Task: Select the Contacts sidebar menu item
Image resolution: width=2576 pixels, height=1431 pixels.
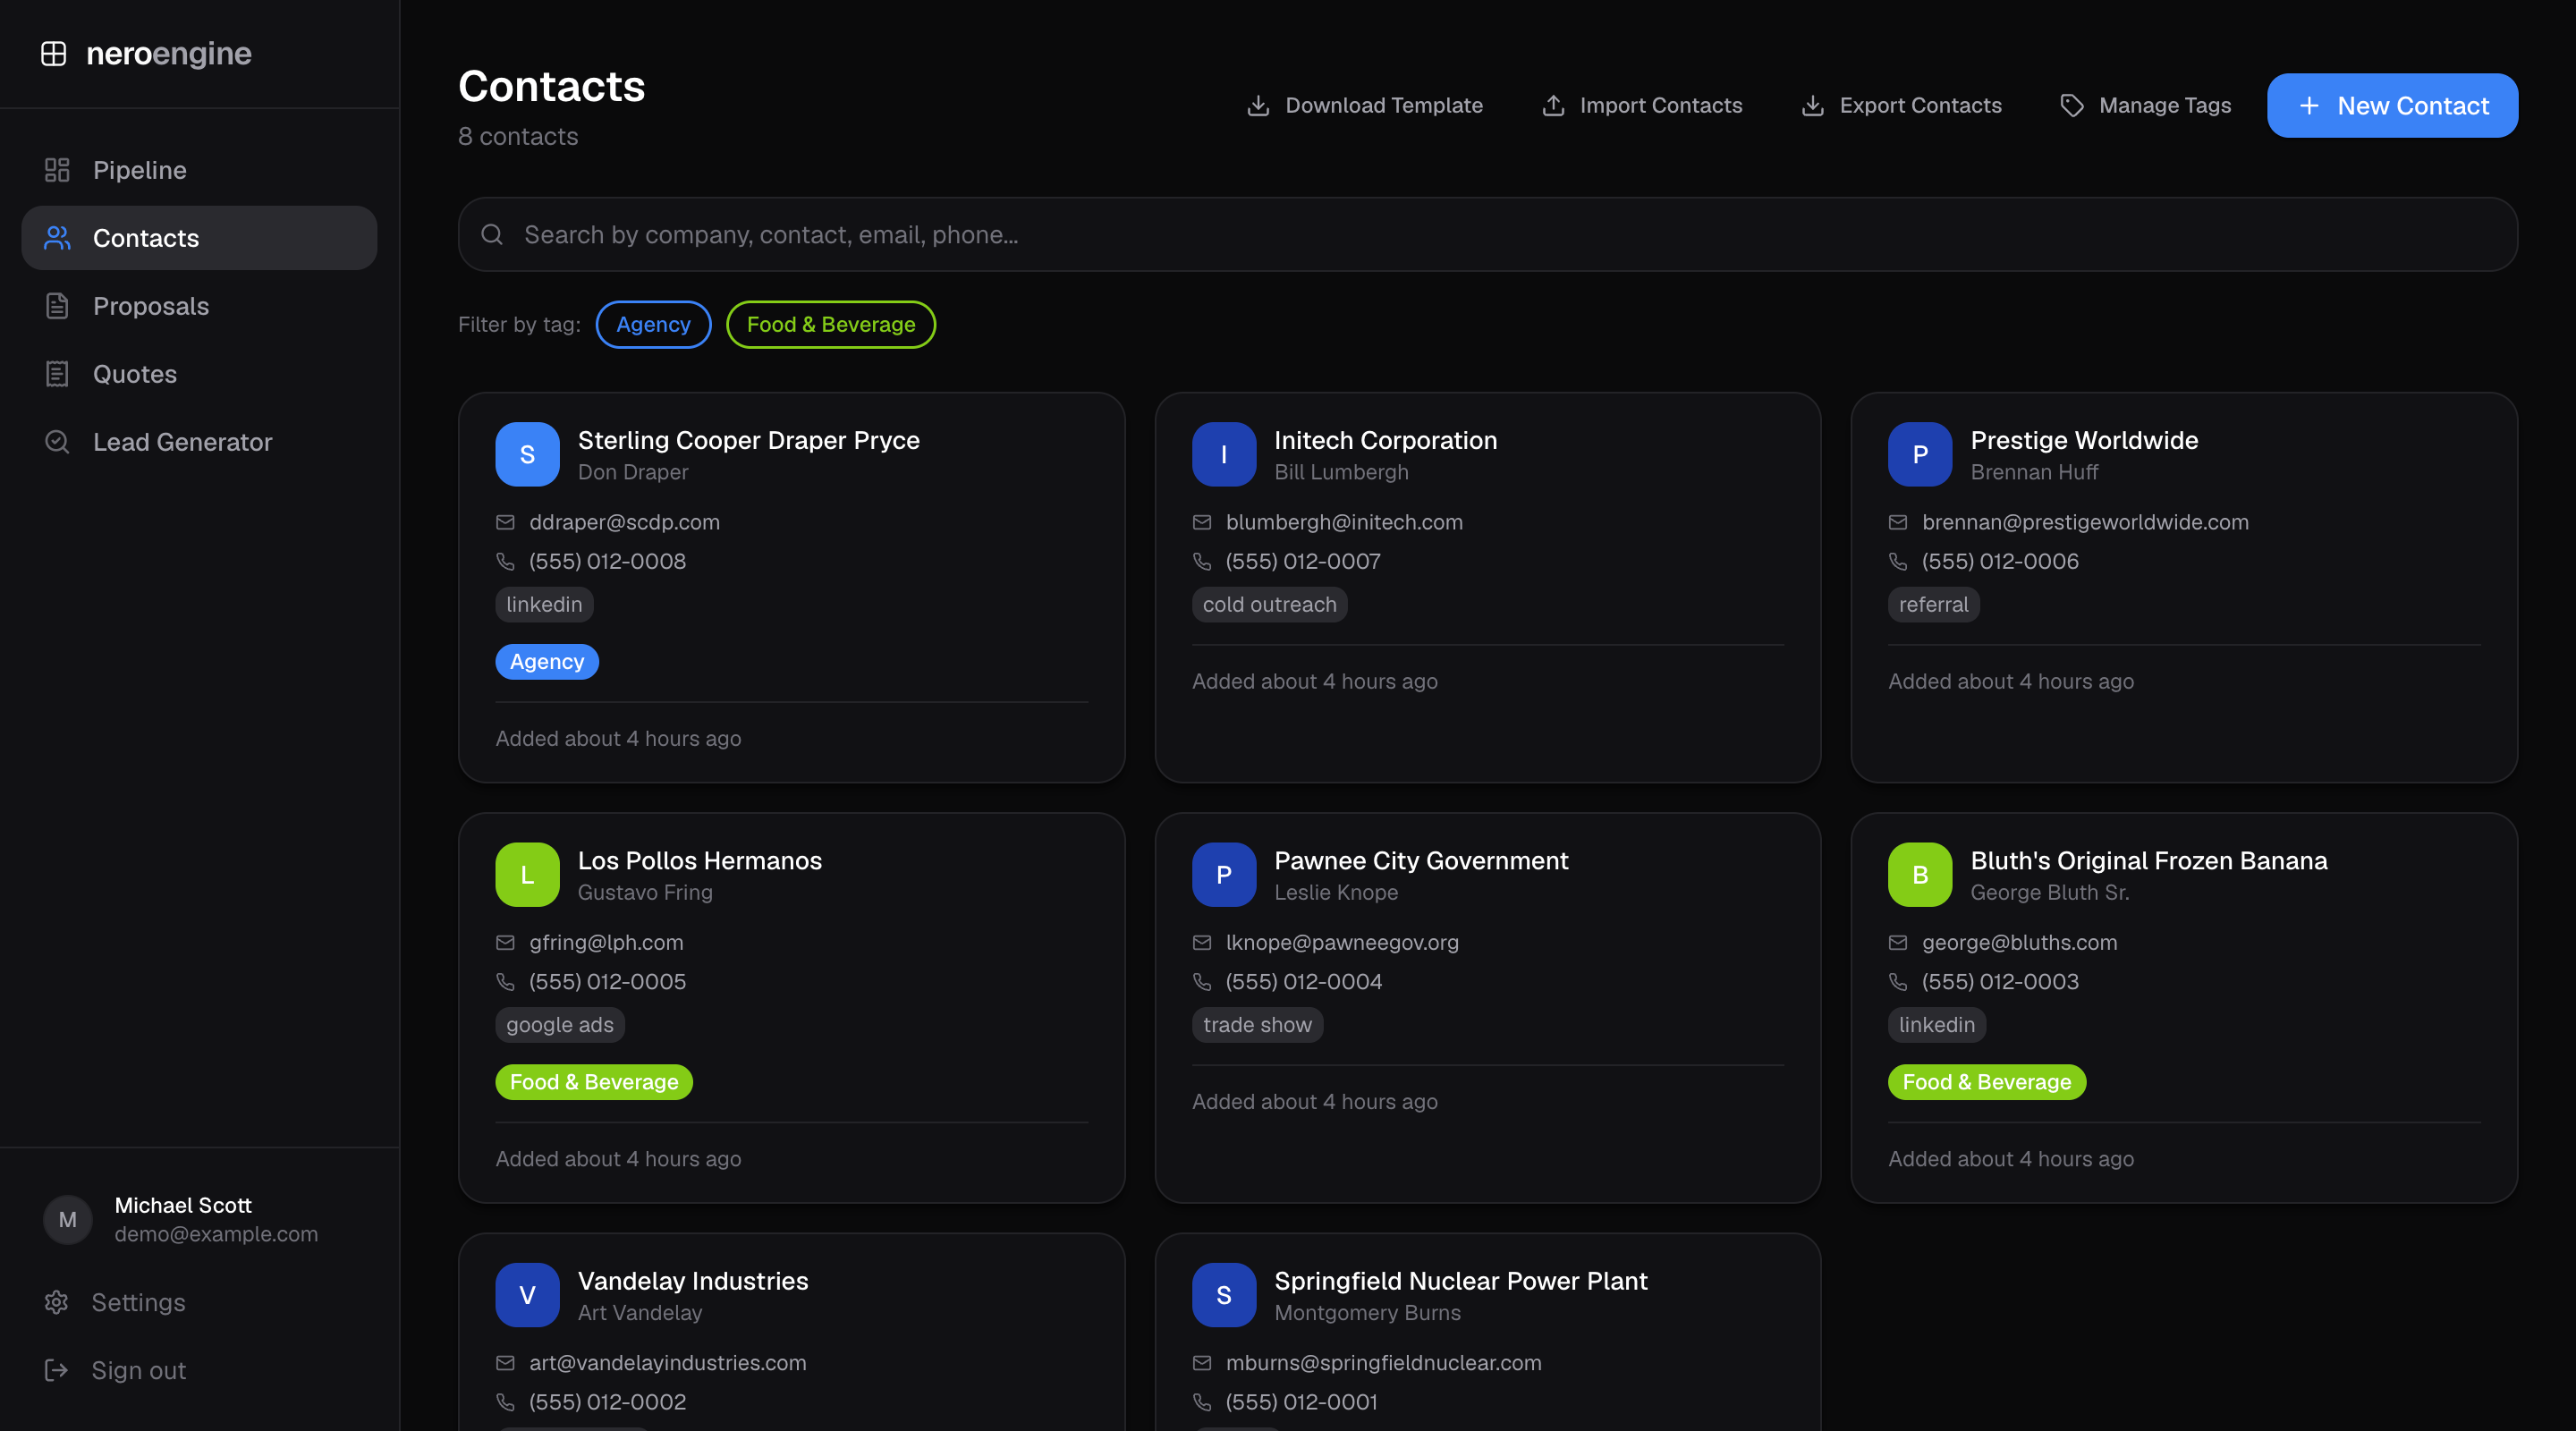Action: point(199,238)
